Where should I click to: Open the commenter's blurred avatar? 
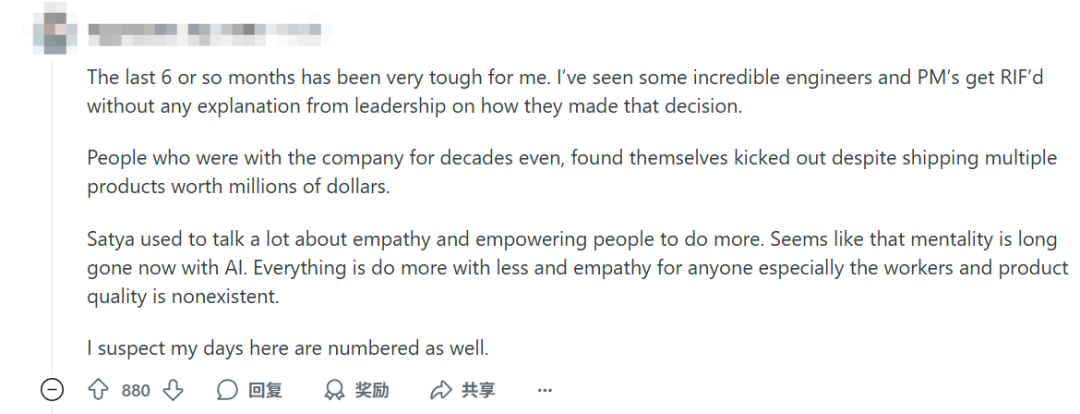[52, 30]
